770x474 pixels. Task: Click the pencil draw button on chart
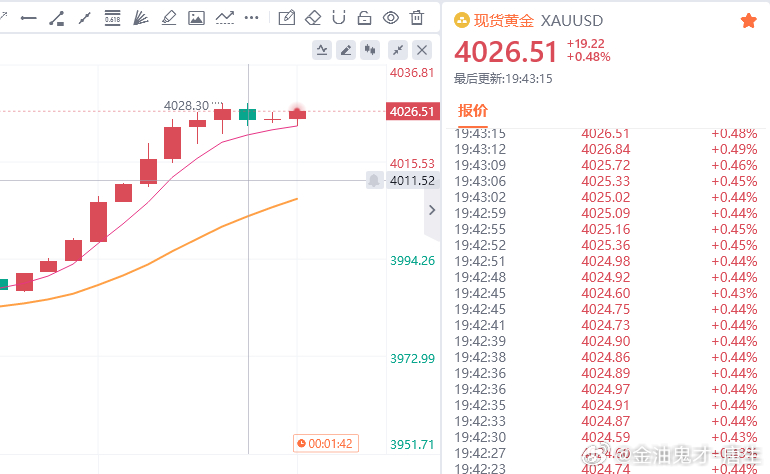tap(346, 50)
